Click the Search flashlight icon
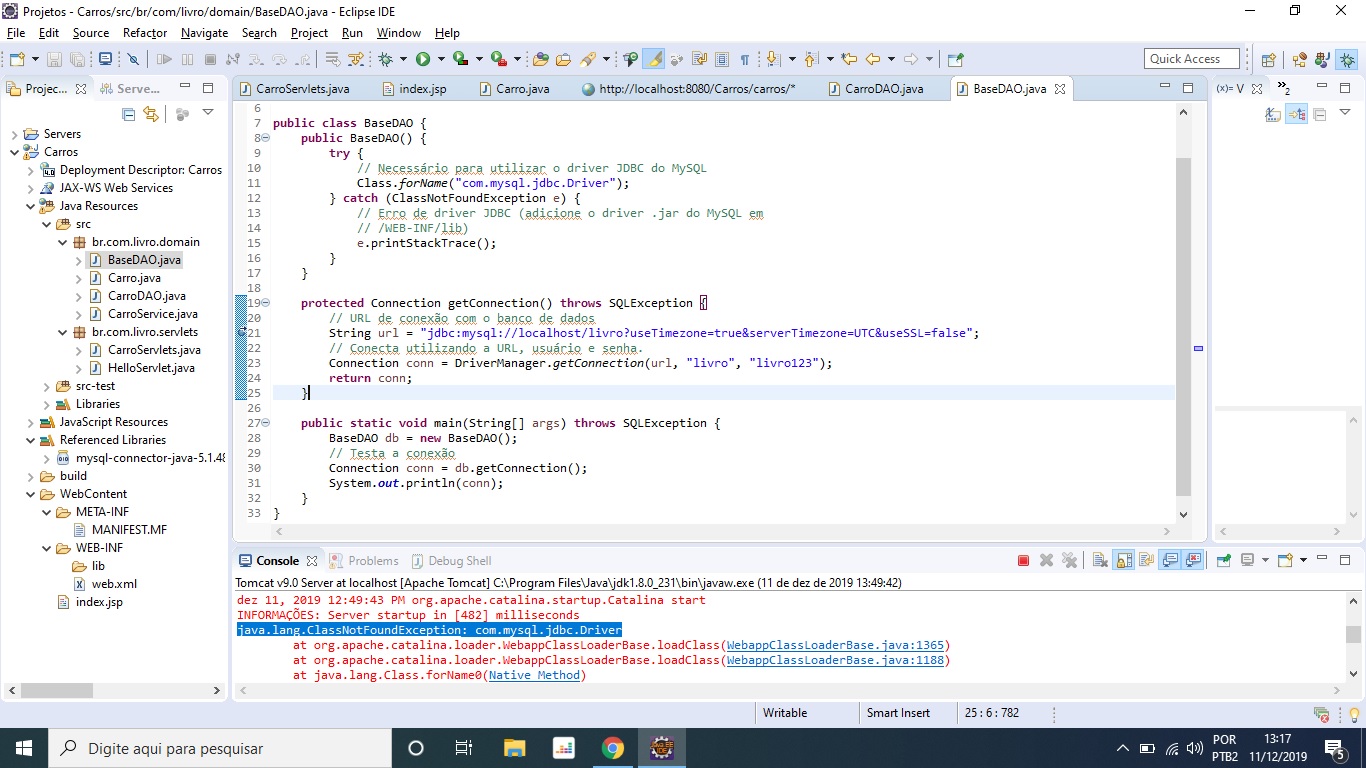 pos(589,59)
